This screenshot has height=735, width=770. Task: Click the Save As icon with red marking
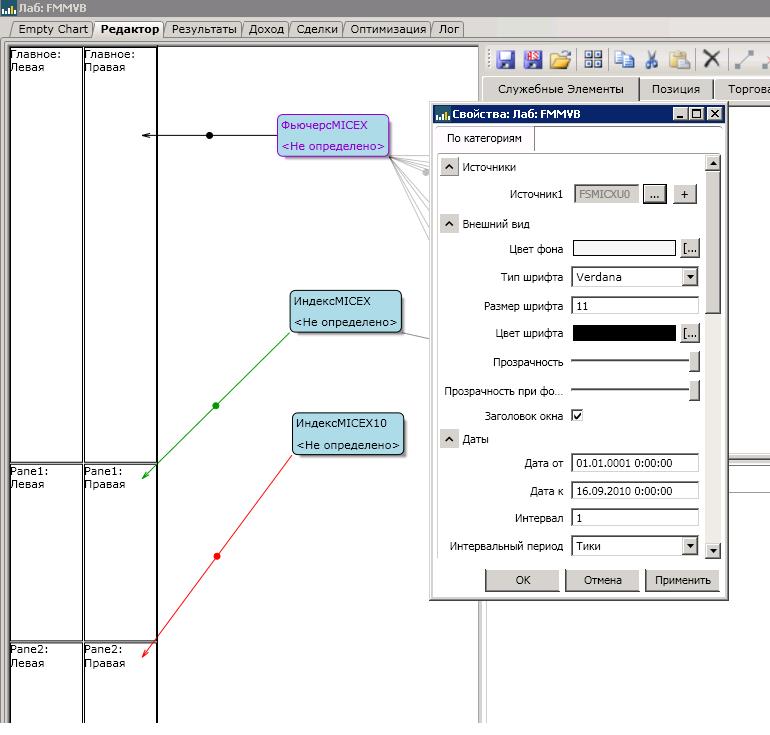point(533,59)
